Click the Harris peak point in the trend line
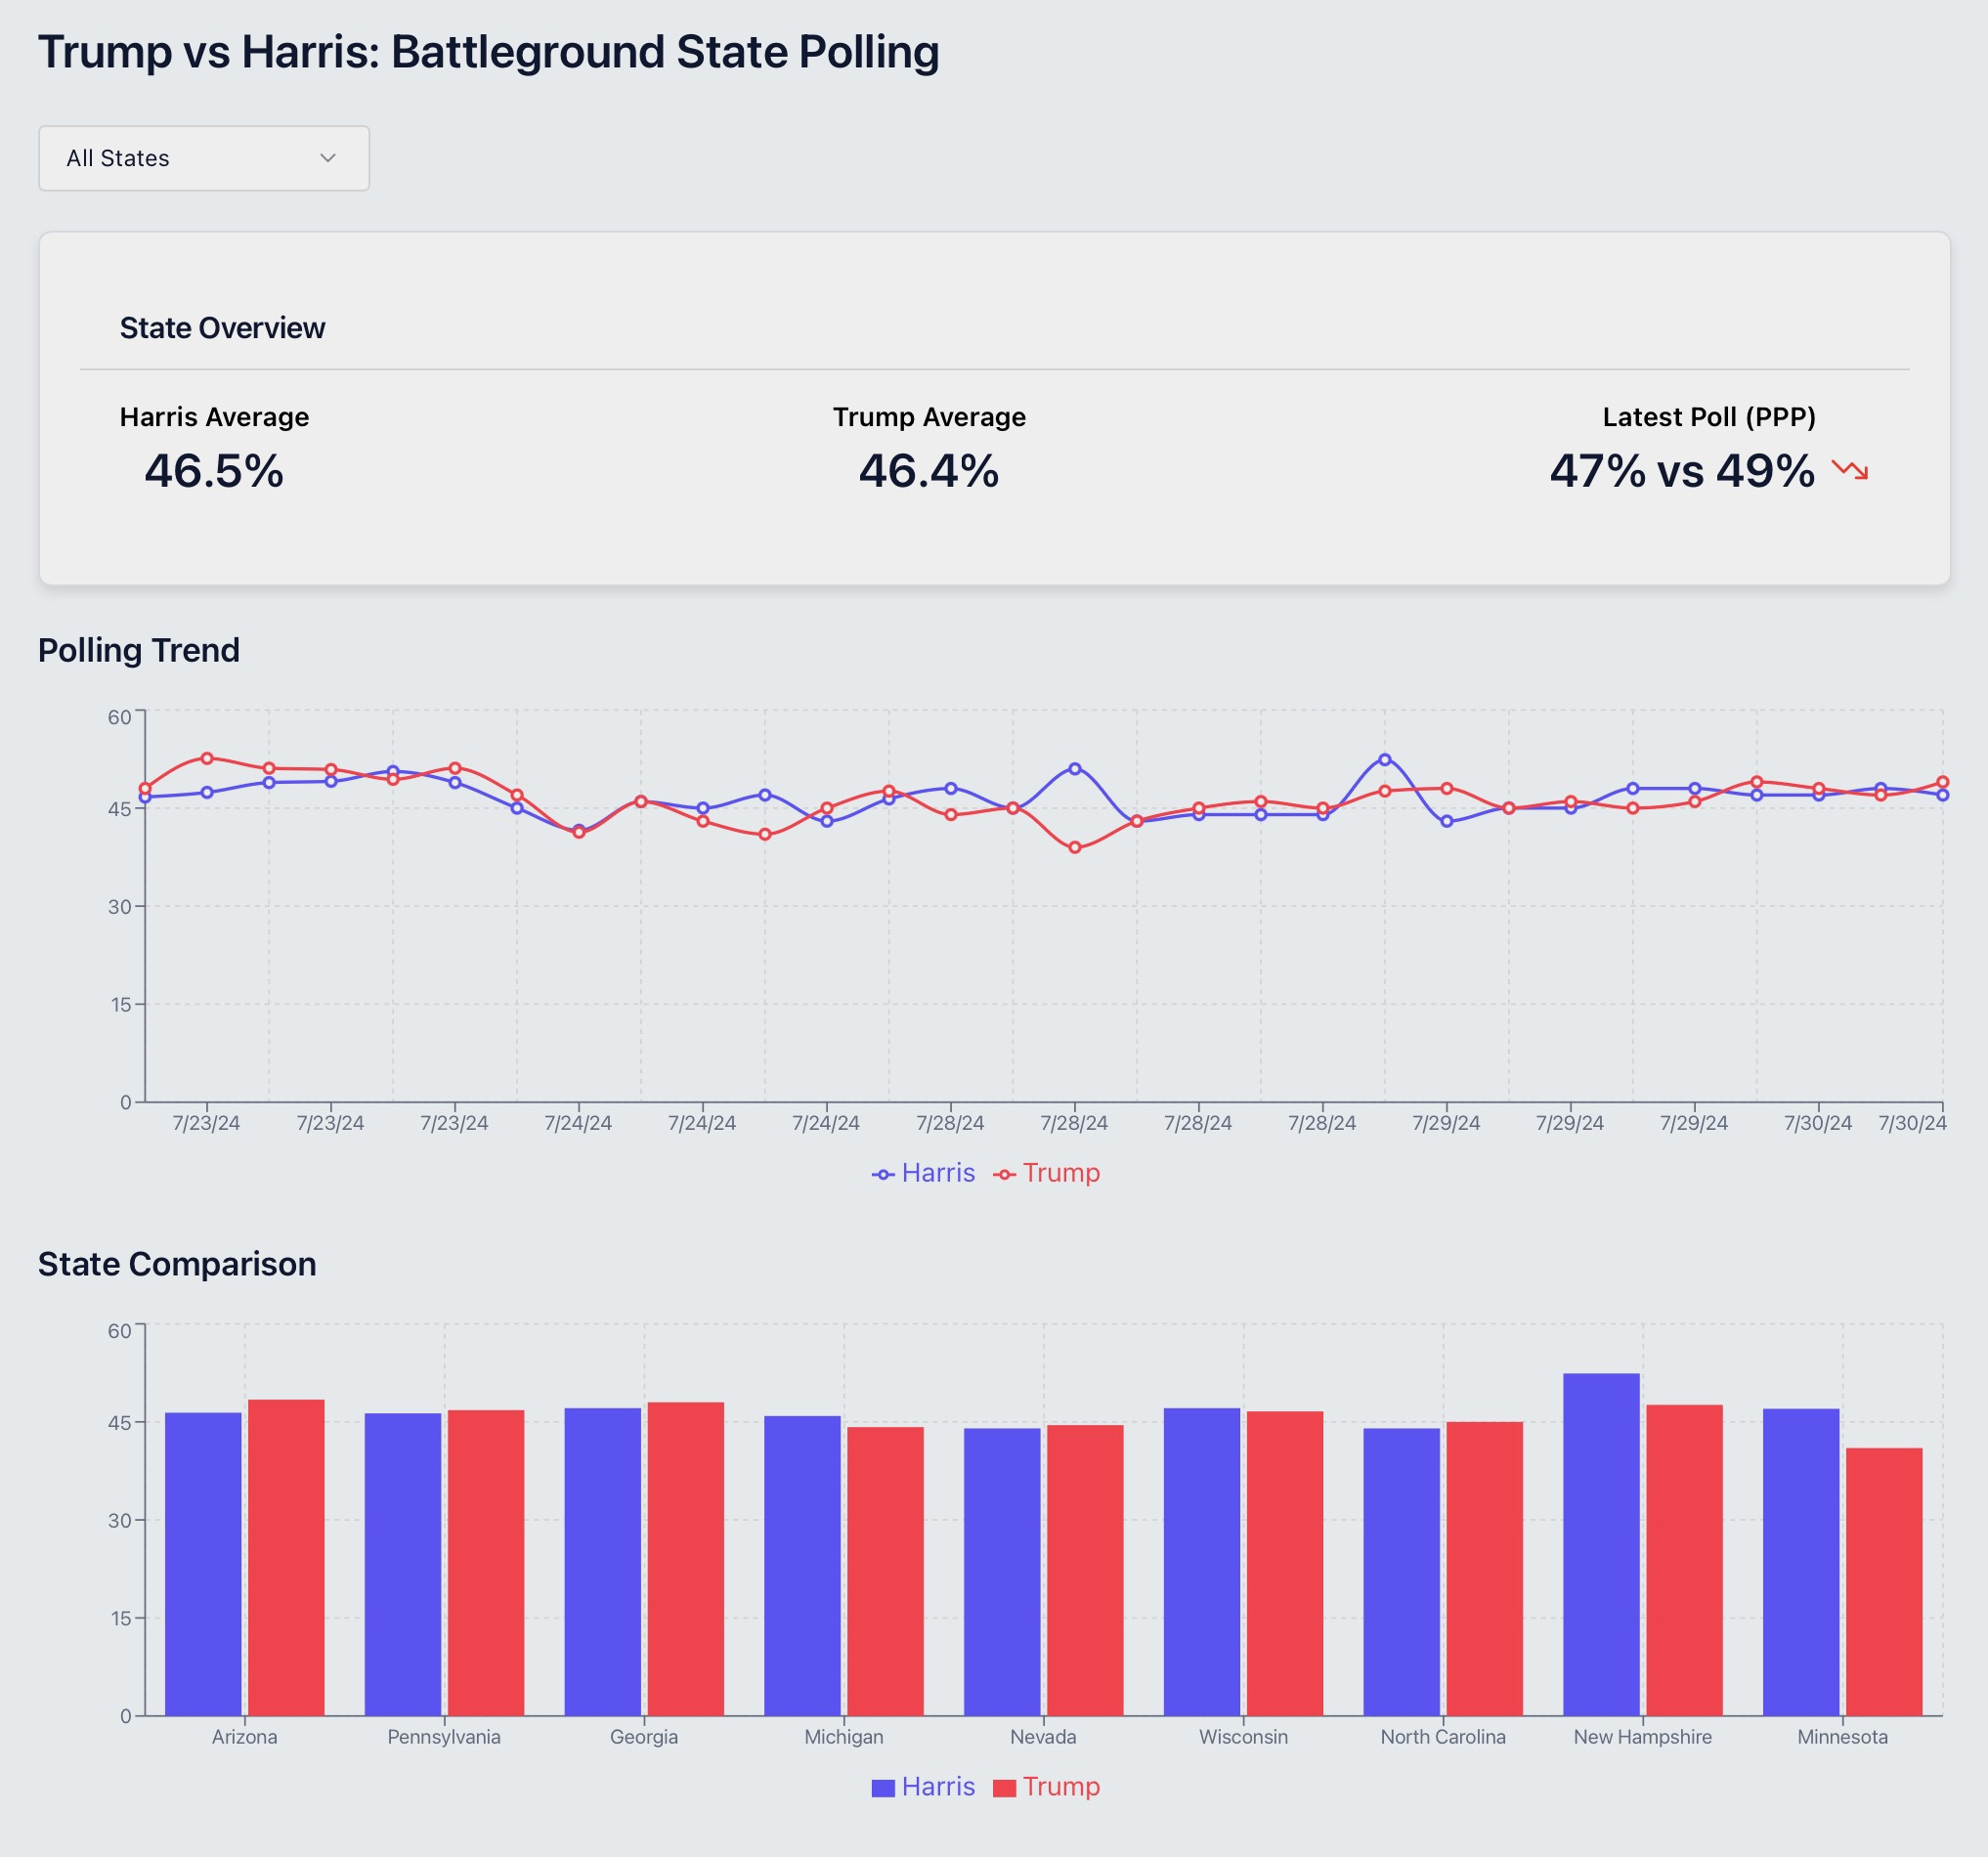 click(x=1385, y=759)
